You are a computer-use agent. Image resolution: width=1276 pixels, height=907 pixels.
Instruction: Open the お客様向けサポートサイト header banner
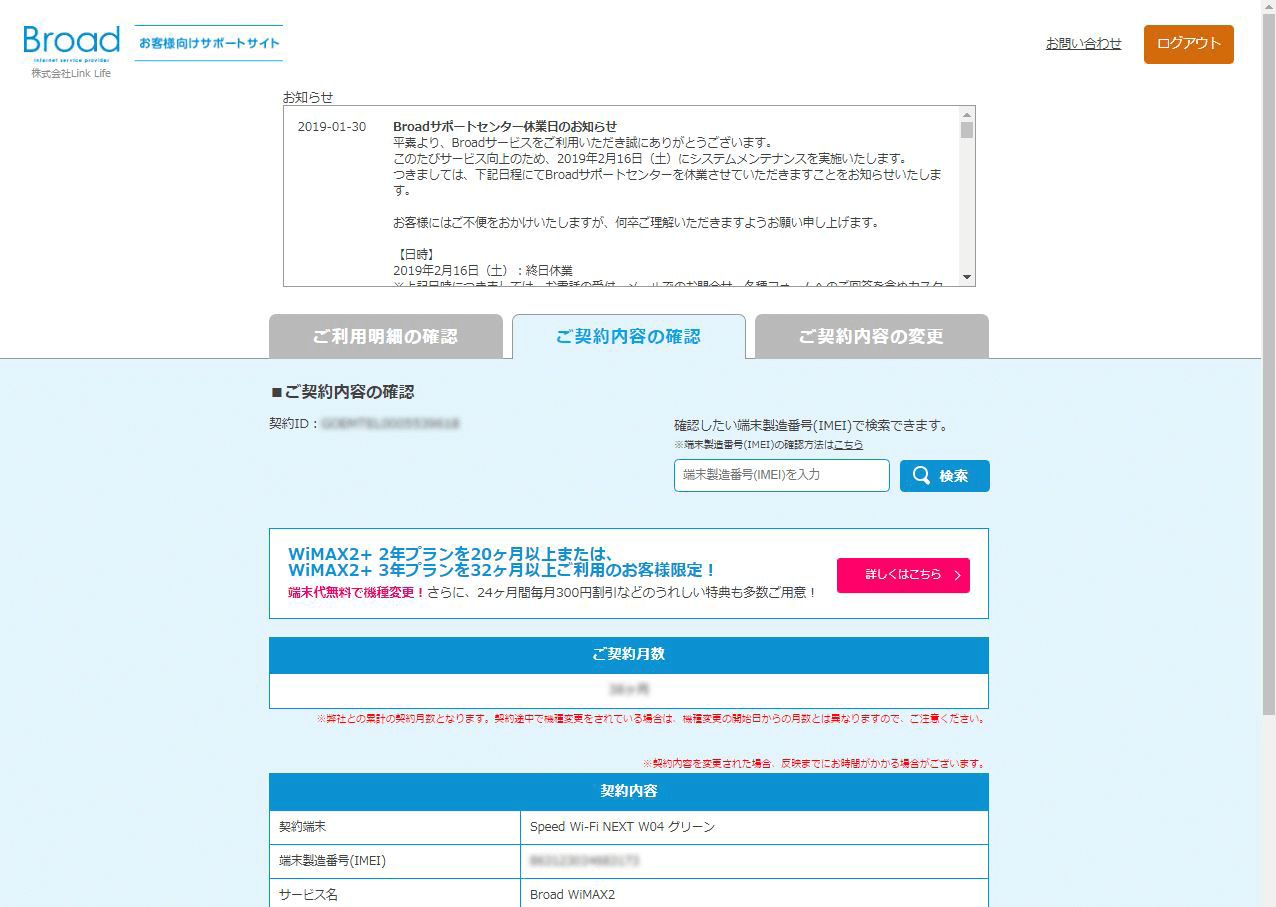click(x=208, y=43)
